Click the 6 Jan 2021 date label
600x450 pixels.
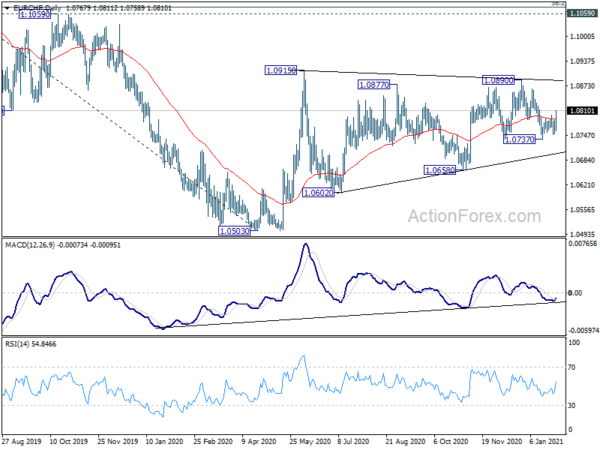tap(543, 440)
